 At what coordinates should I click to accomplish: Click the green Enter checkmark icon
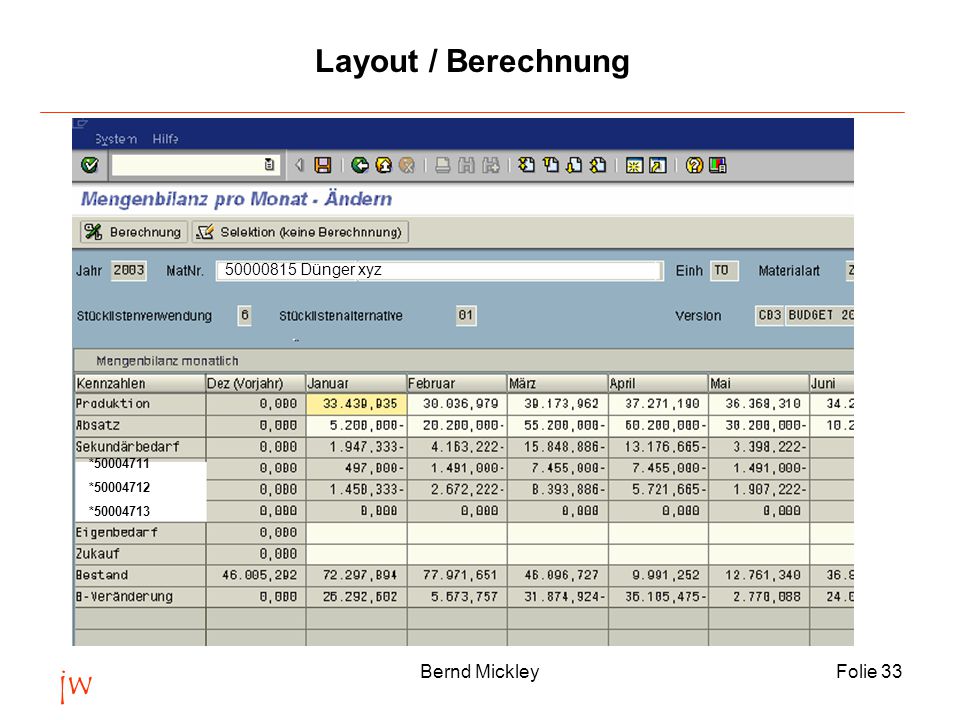(90, 165)
